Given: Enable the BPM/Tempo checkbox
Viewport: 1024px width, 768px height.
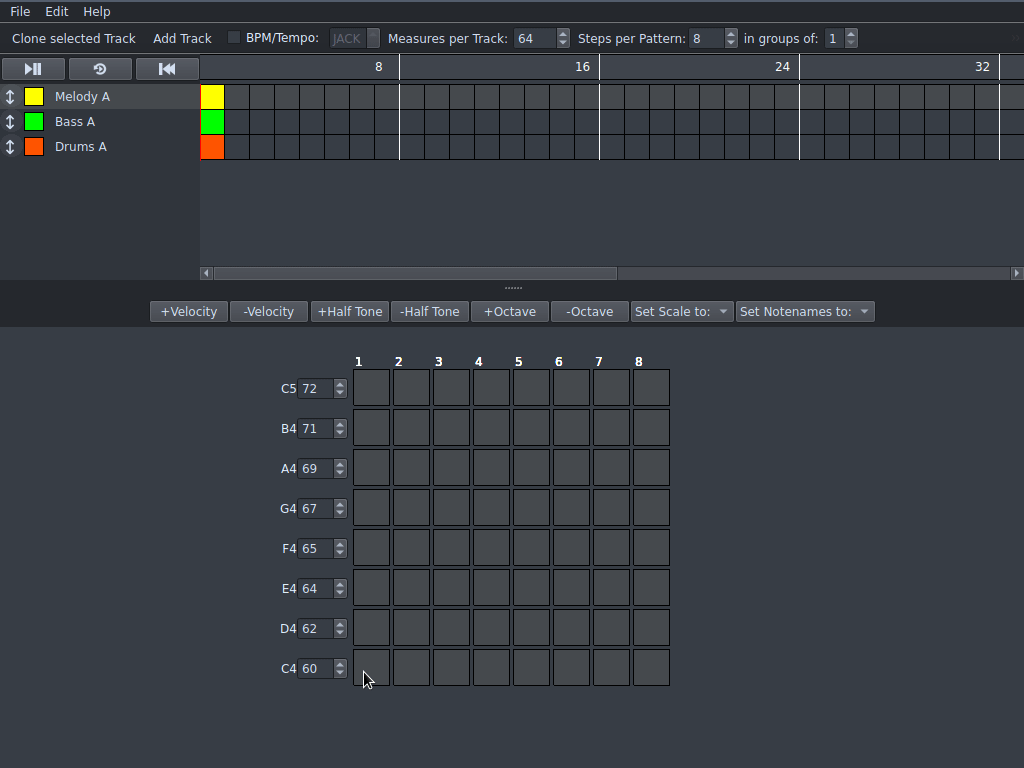Looking at the screenshot, I should coord(234,38).
